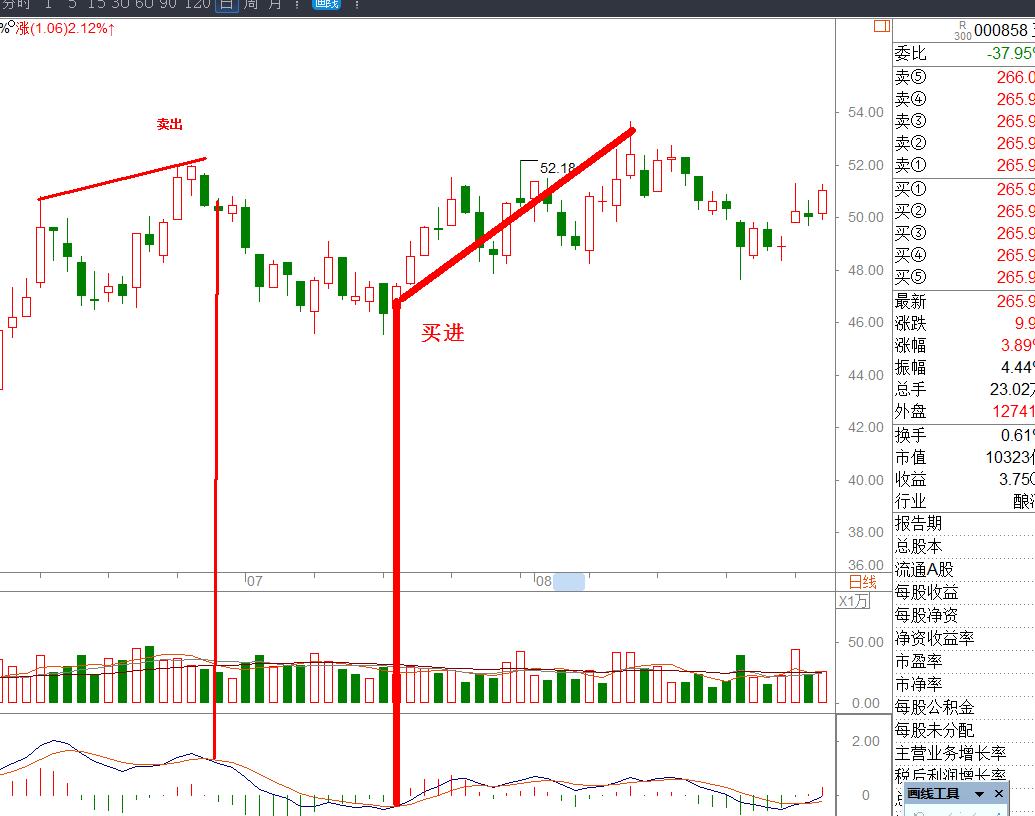The image size is (1035, 816).
Task: Click the 每股公积金 row
Action: click(964, 707)
